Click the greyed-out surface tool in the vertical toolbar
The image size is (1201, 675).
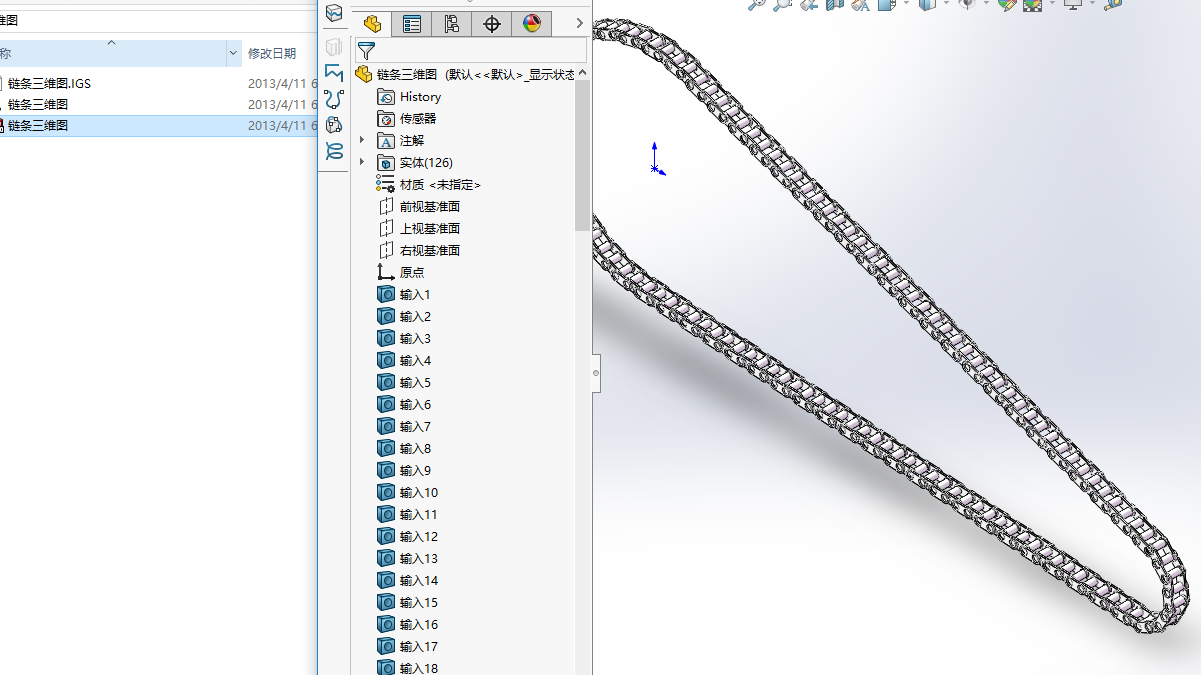pyautogui.click(x=334, y=47)
